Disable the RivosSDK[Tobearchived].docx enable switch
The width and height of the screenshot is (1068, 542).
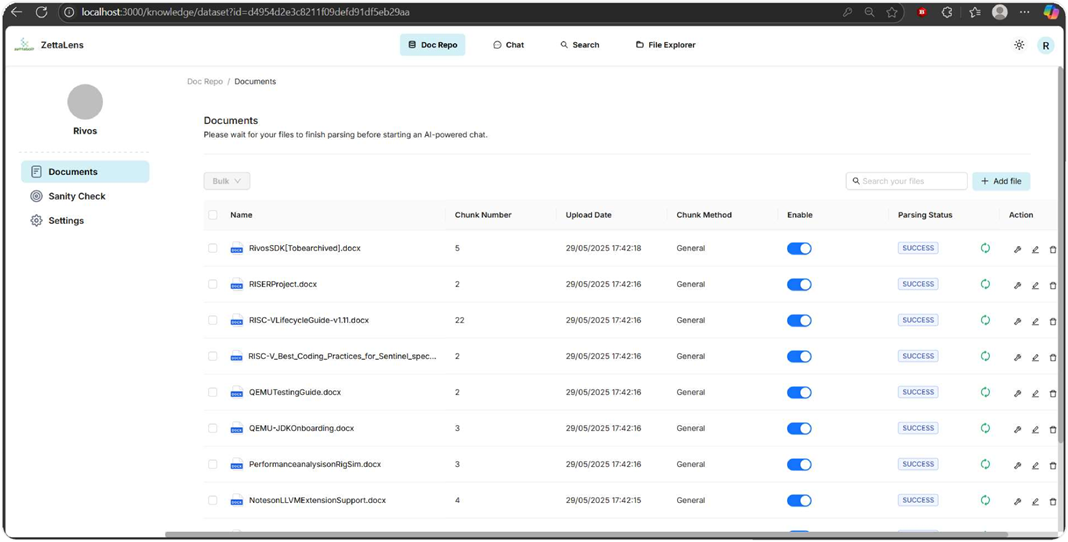point(799,248)
